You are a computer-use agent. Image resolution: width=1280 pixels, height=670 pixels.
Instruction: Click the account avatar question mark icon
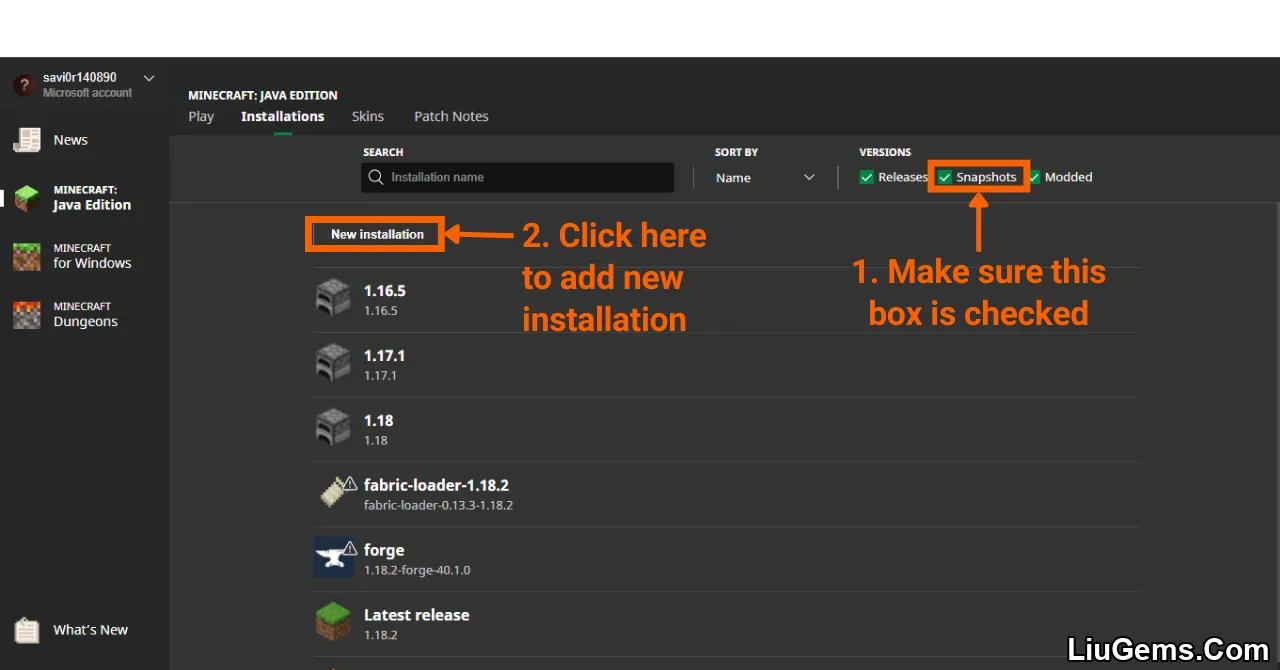[x=25, y=85]
